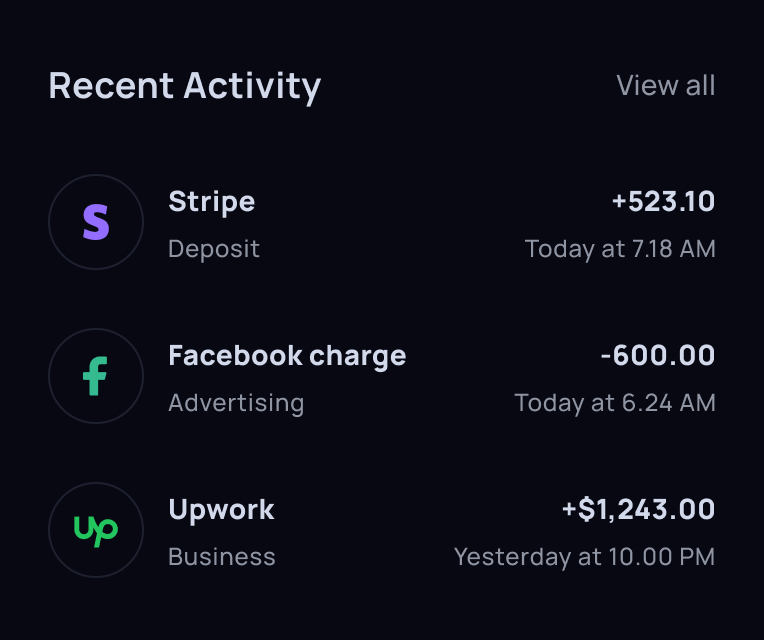The height and width of the screenshot is (640, 764).
Task: Select the Upwork transaction name
Action: coord(221,510)
